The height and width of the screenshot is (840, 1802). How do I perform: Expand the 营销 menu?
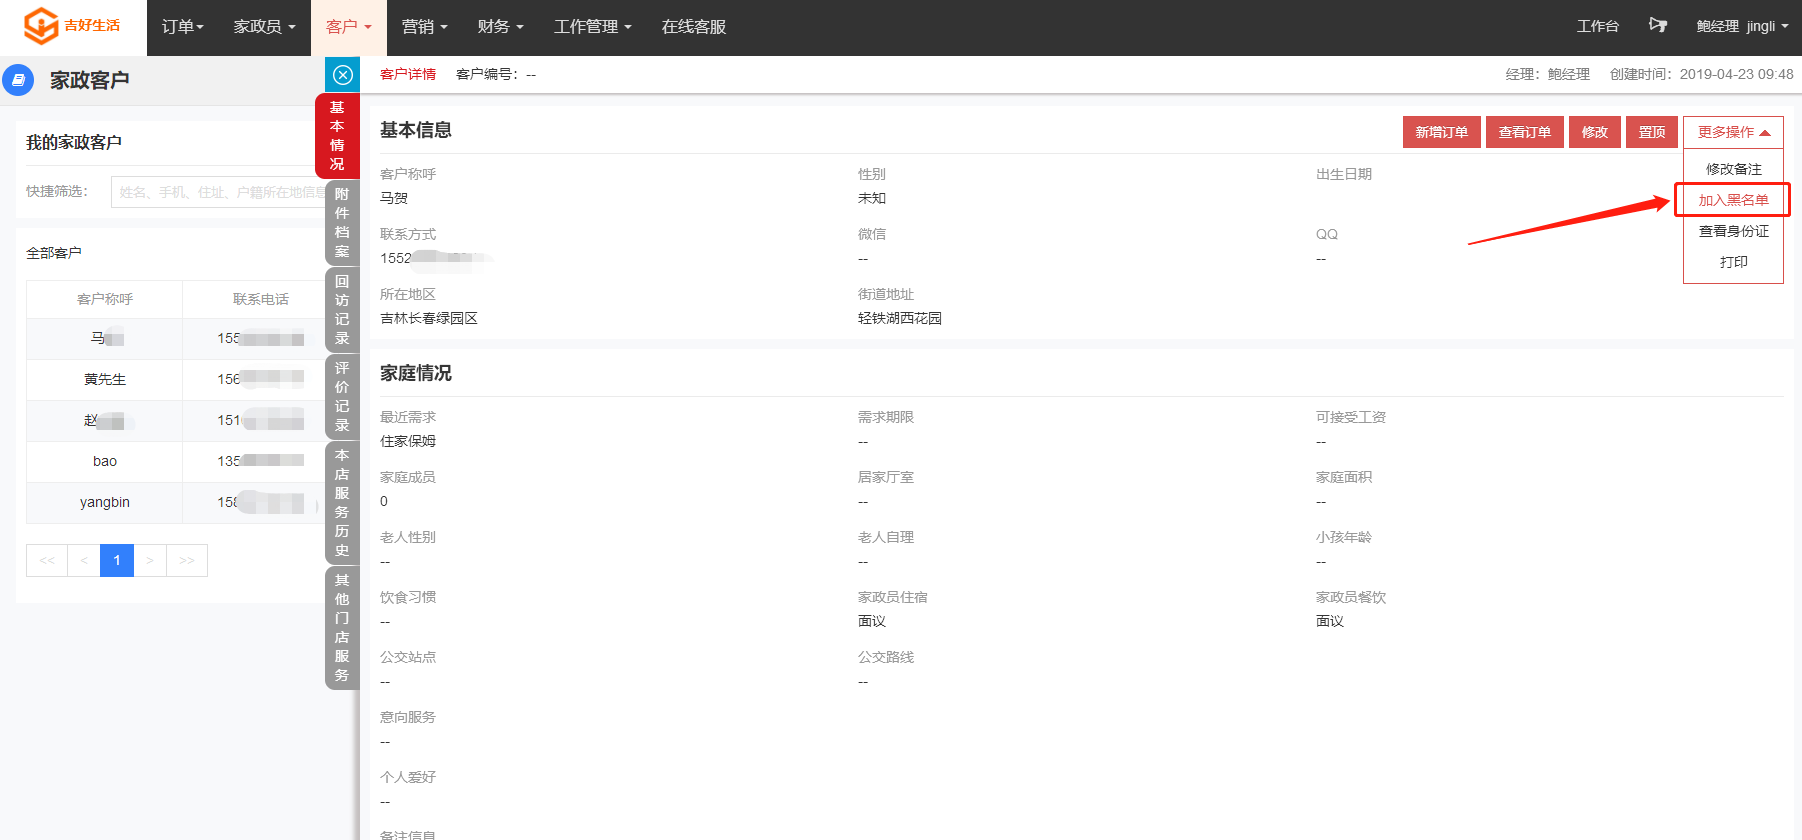pos(424,27)
